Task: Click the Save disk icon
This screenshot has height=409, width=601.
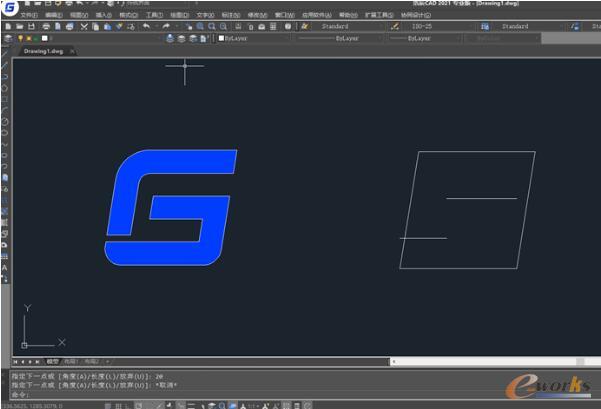Action: coord(31,26)
